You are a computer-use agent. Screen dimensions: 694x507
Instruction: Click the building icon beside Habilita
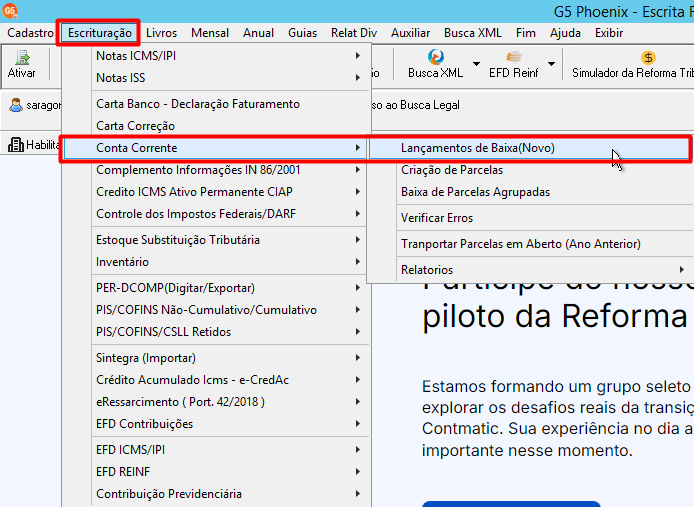point(16,144)
